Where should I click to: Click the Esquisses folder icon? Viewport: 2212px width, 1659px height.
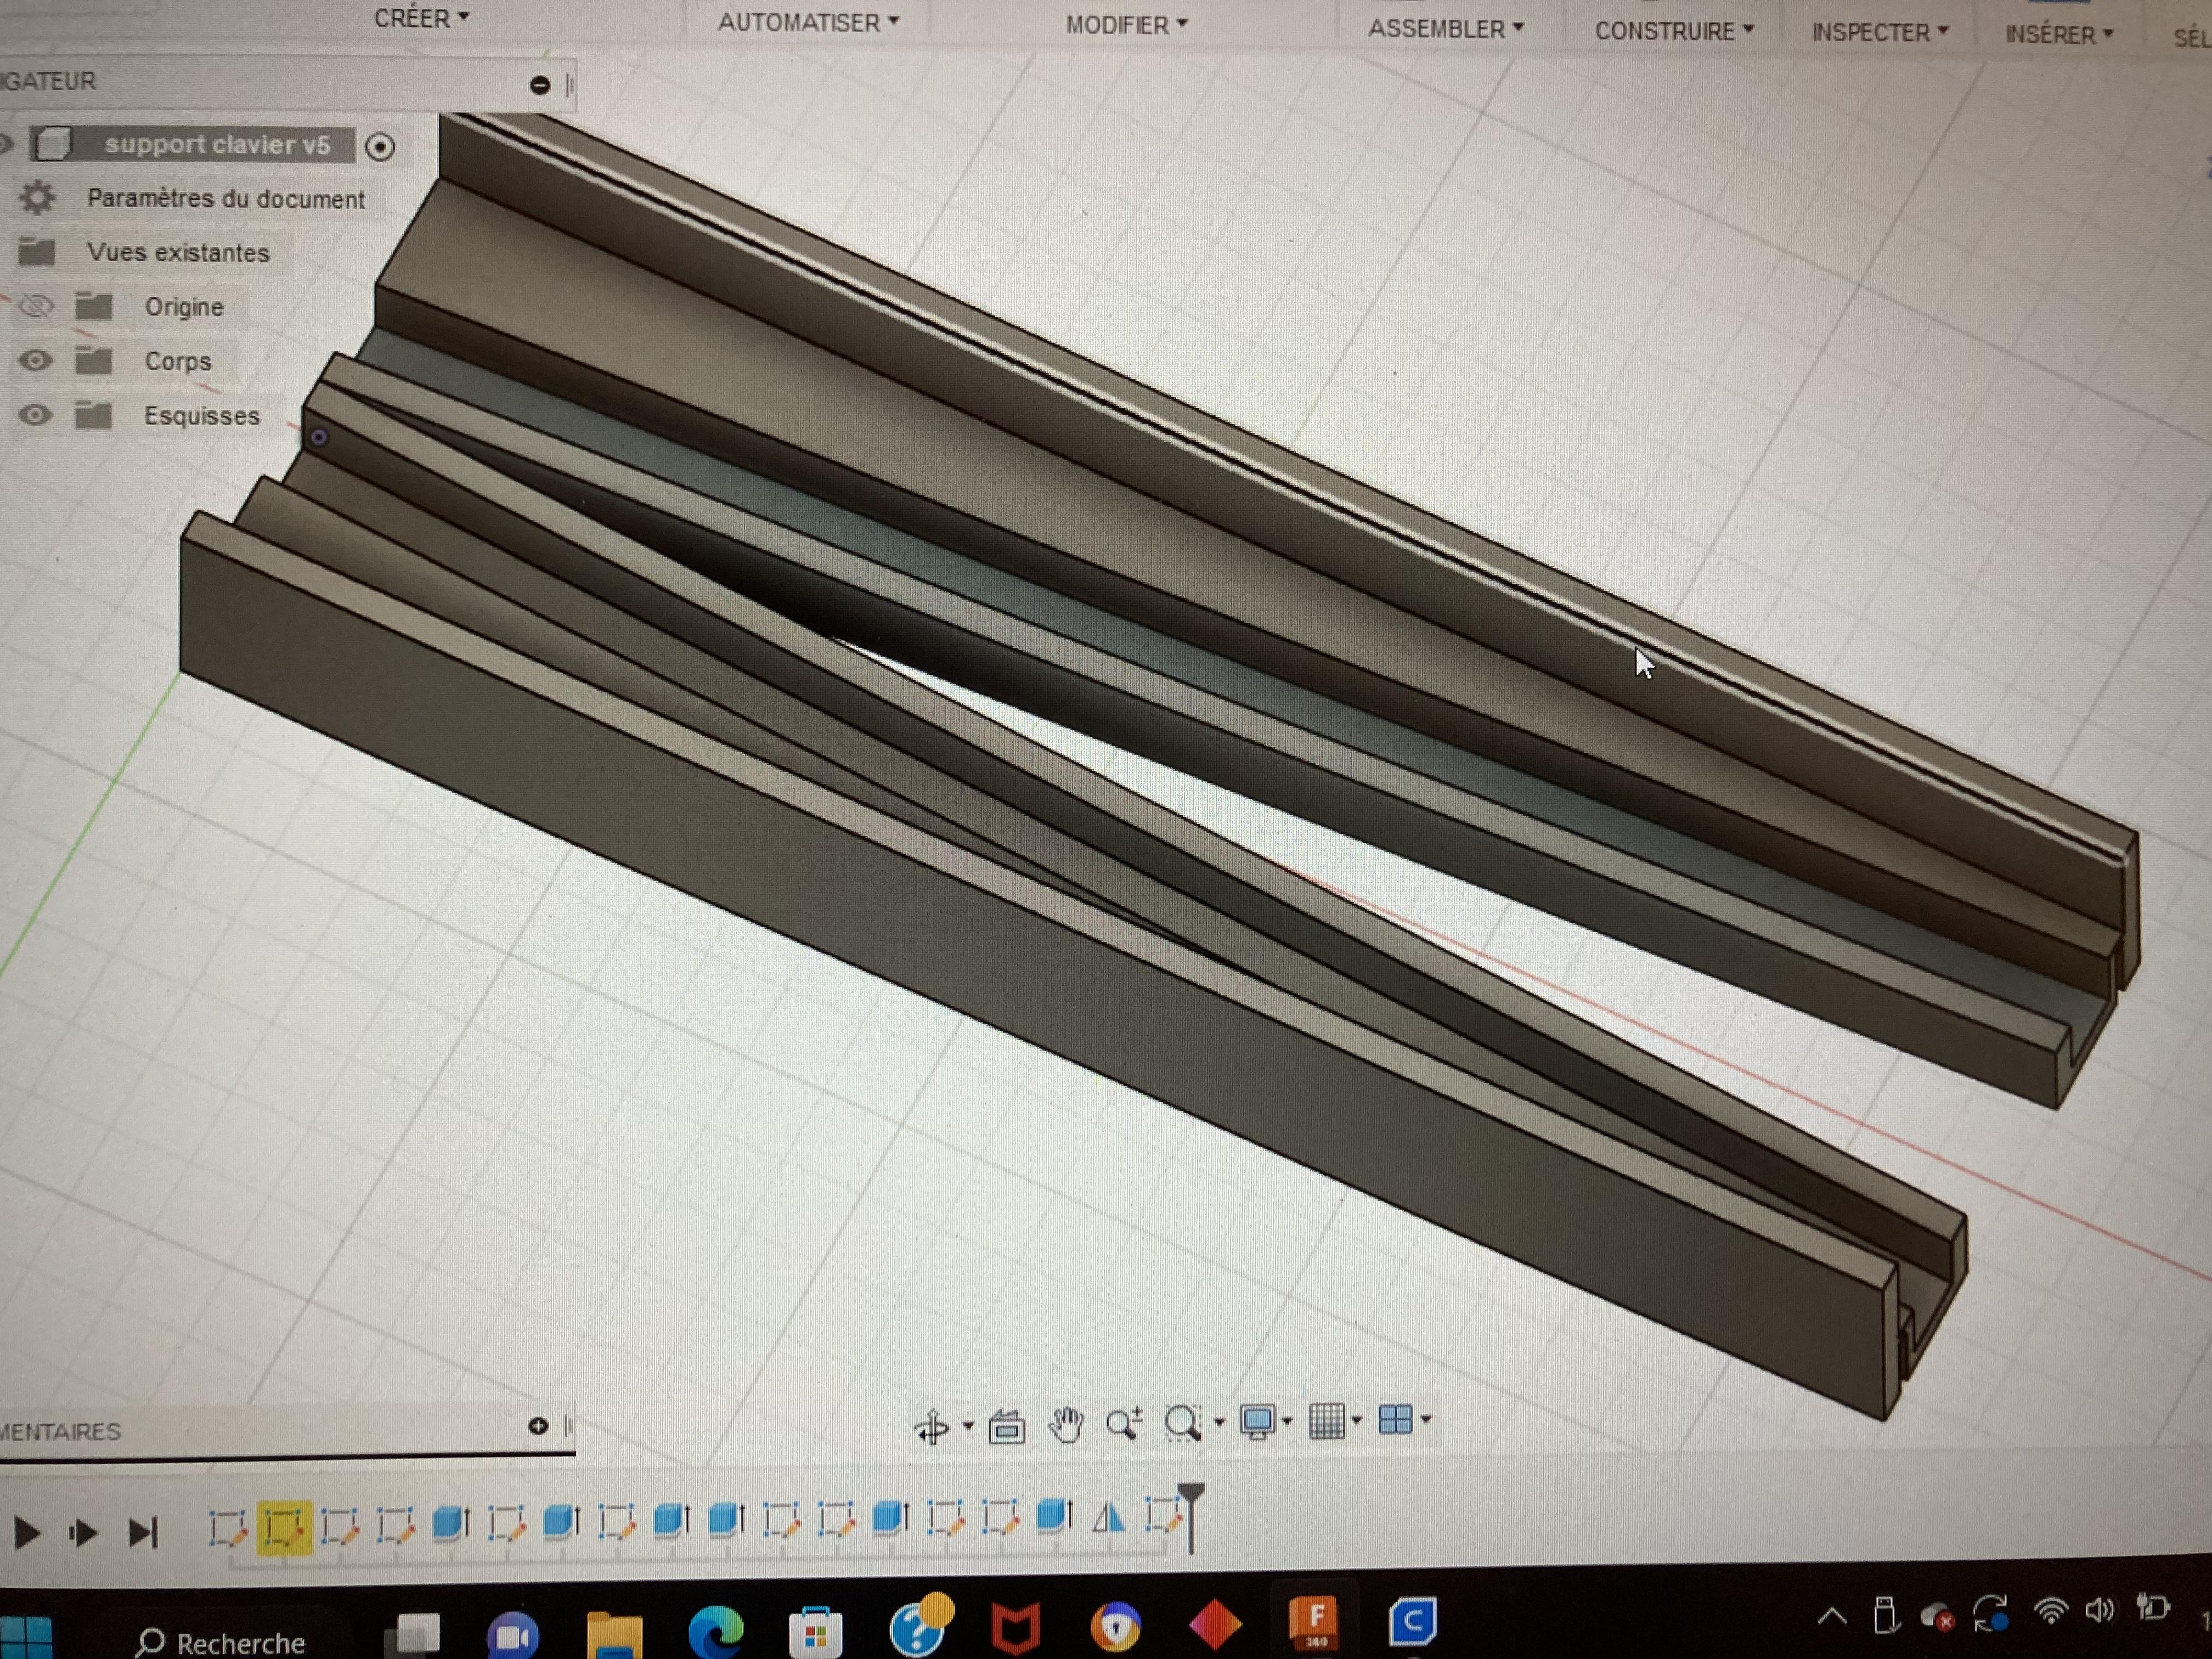click(x=94, y=415)
